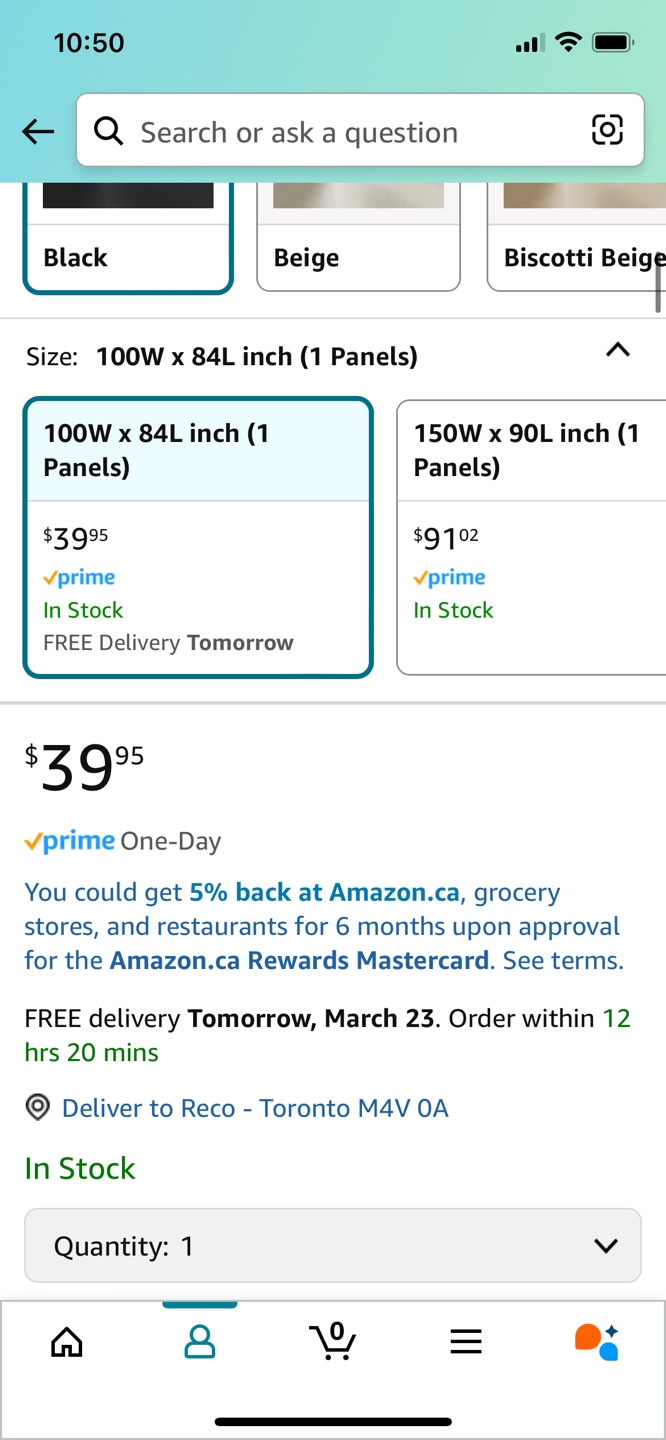Tap the back arrow icon
Viewport: 666px width, 1440px height.
tap(38, 131)
